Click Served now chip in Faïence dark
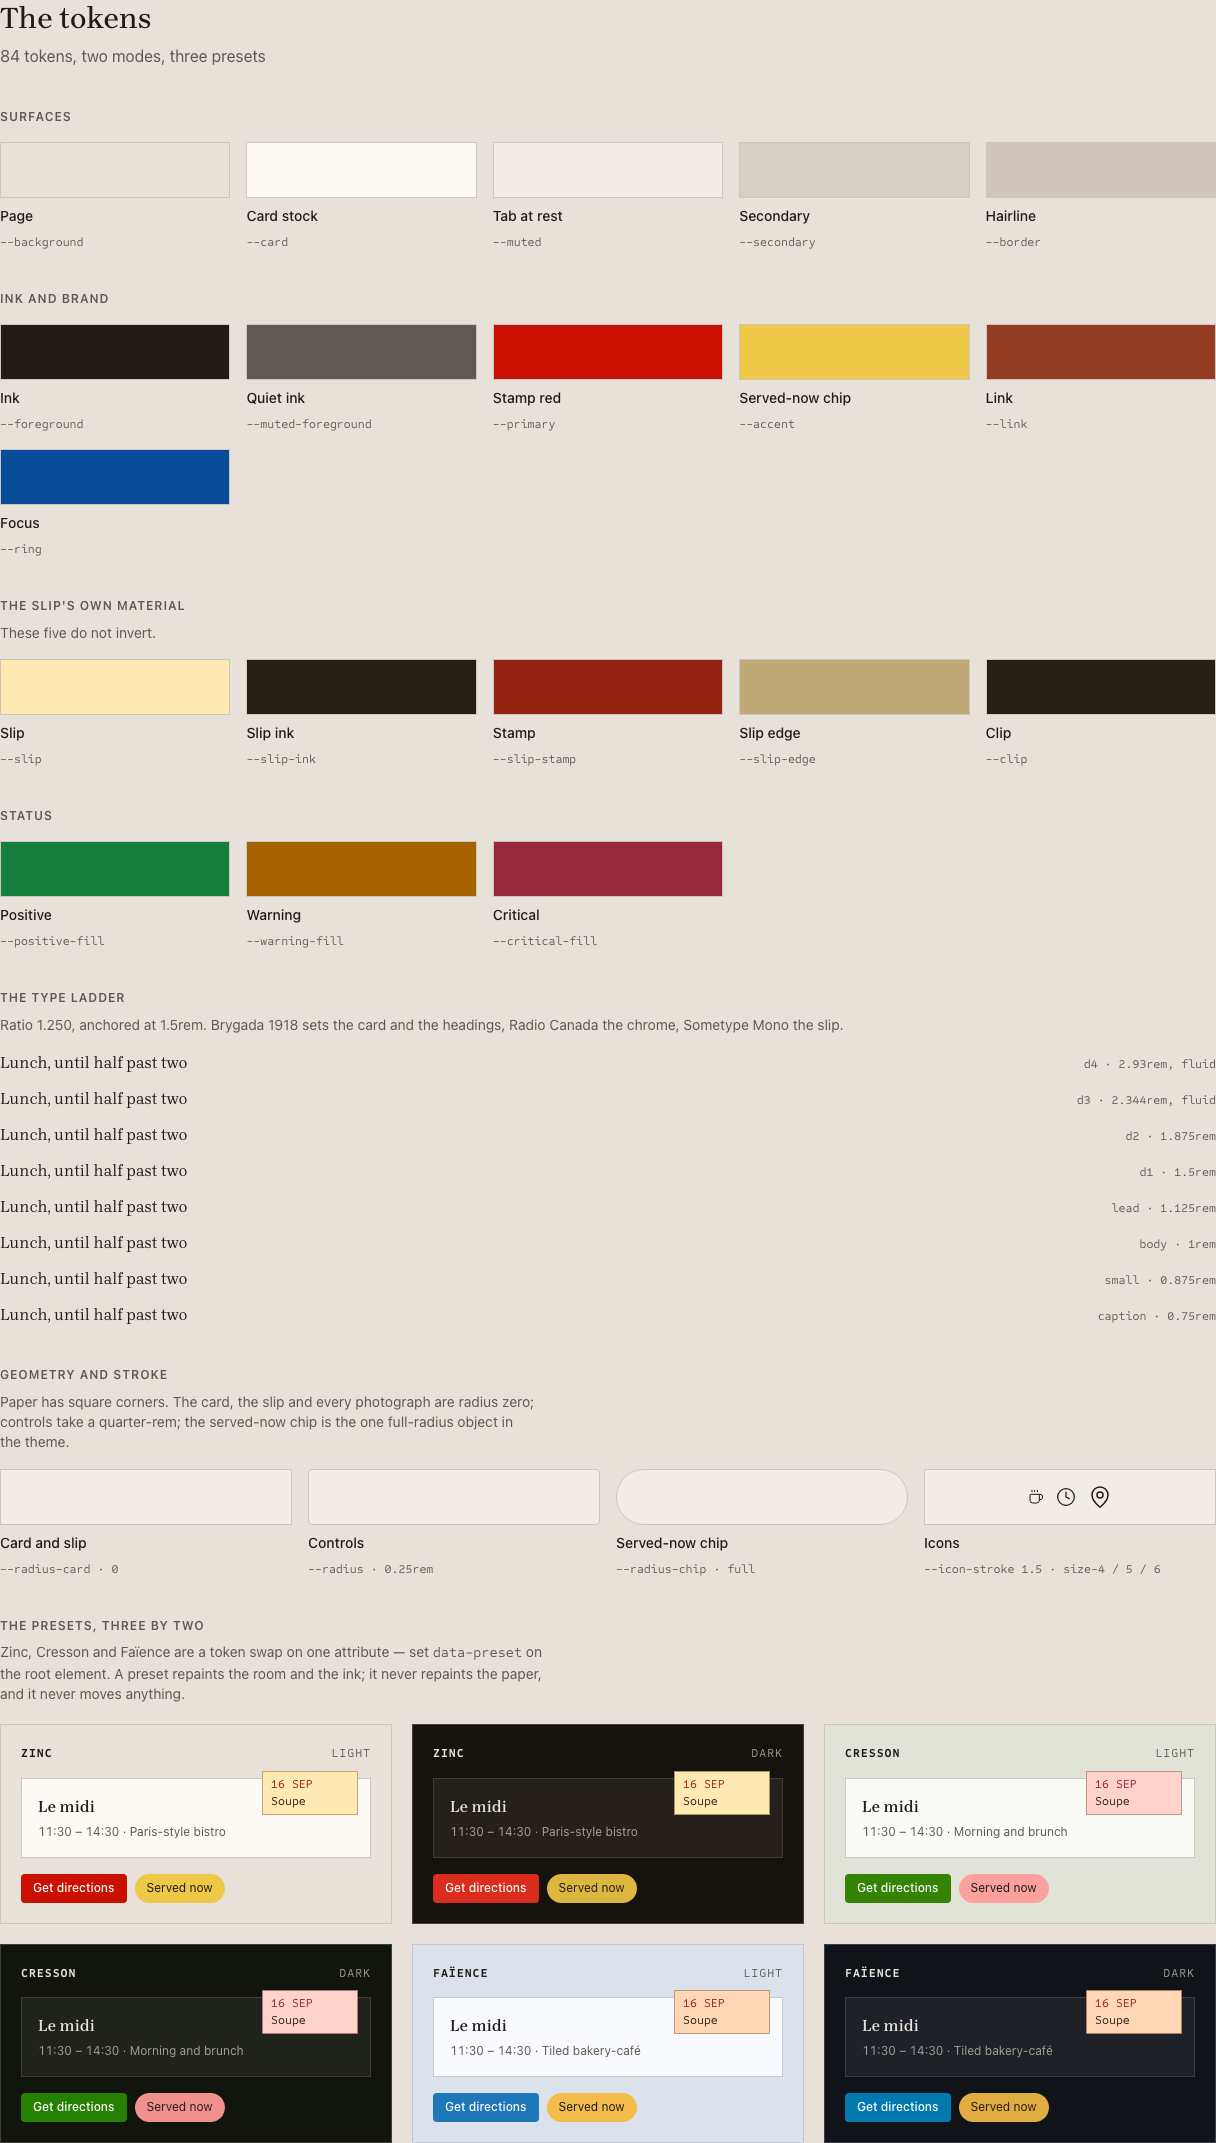1216x2143 pixels. click(1004, 2107)
